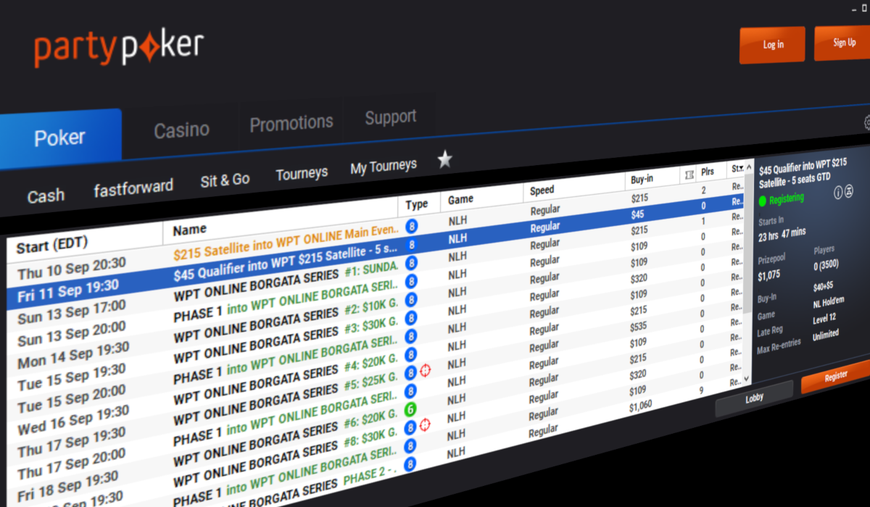Click the $535 buy-in cell
870x507 pixels.
[x=638, y=327]
